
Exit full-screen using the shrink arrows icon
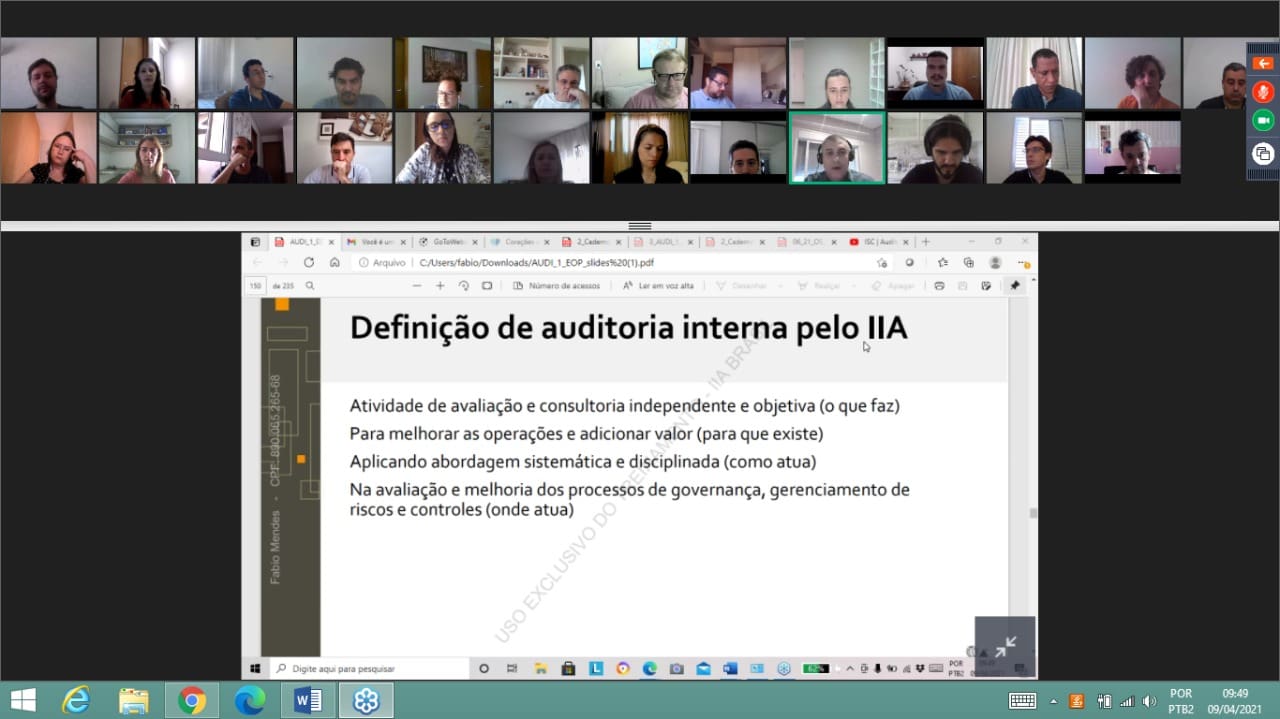click(1005, 646)
